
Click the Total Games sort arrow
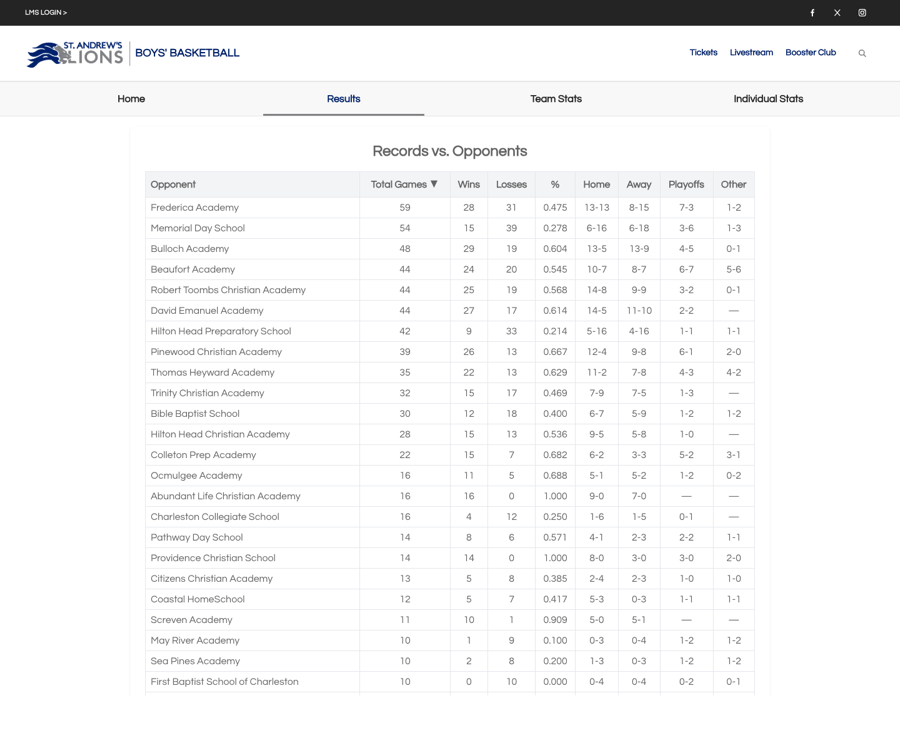434,184
